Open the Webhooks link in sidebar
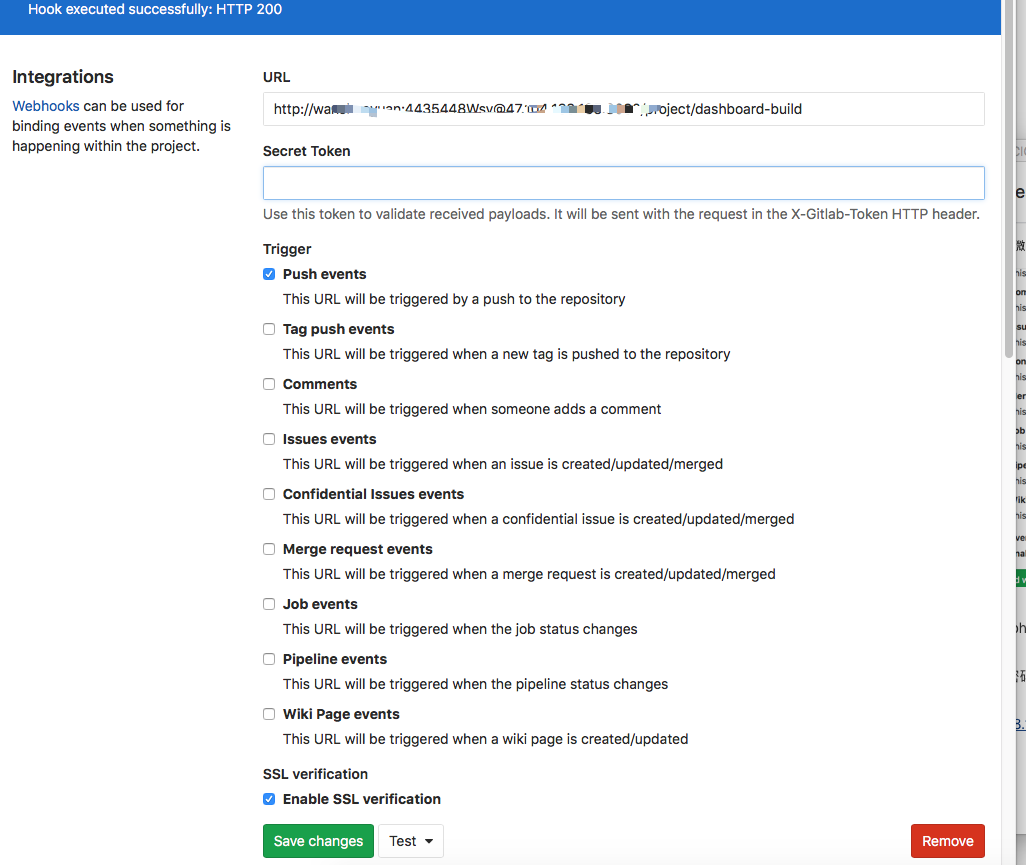 [x=46, y=106]
